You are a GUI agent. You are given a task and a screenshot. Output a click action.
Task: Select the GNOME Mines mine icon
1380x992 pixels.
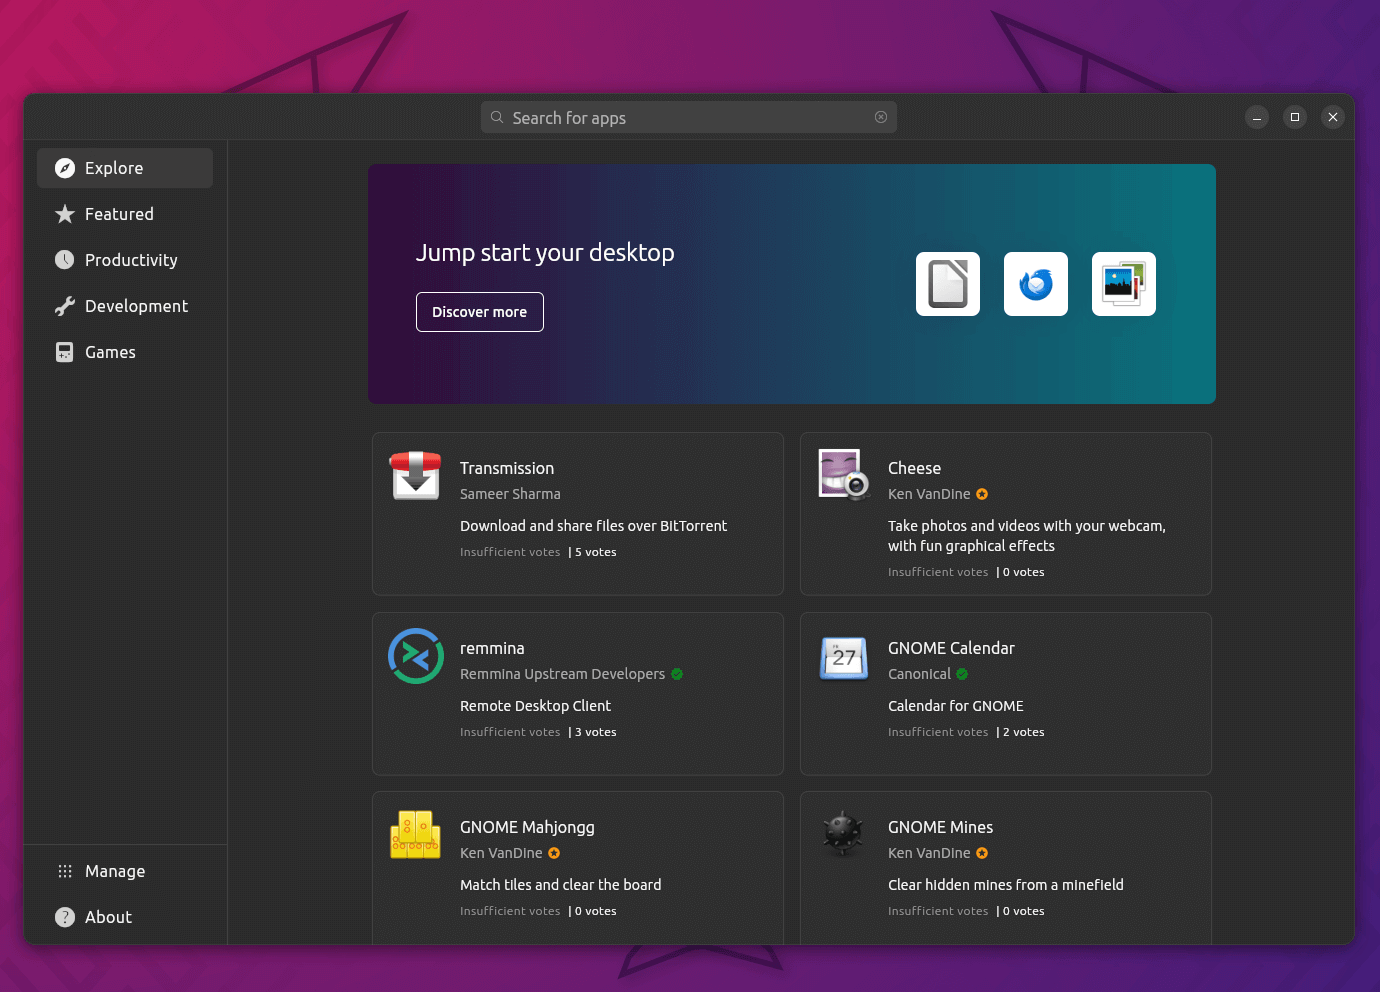(843, 835)
